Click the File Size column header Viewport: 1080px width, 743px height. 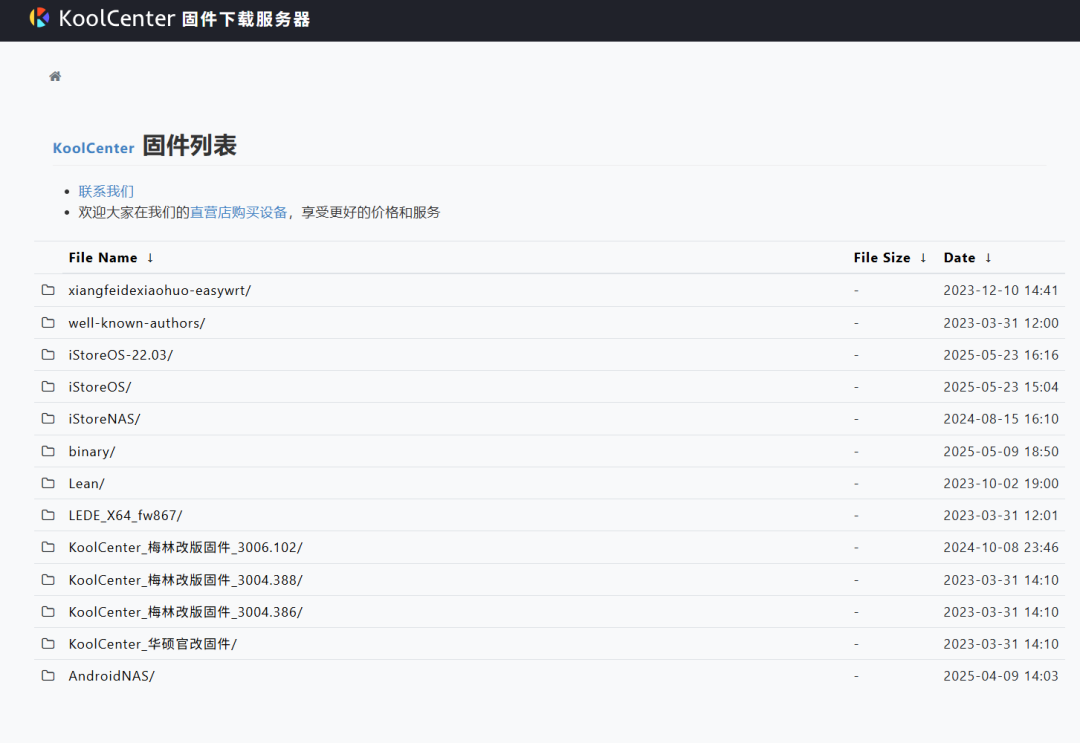point(882,258)
